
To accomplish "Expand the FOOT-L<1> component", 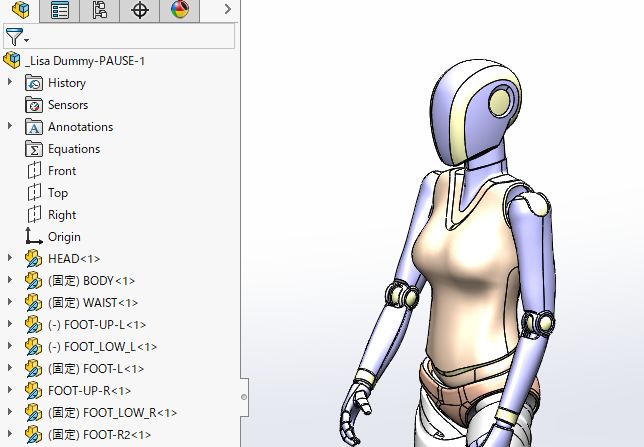I will (10, 368).
